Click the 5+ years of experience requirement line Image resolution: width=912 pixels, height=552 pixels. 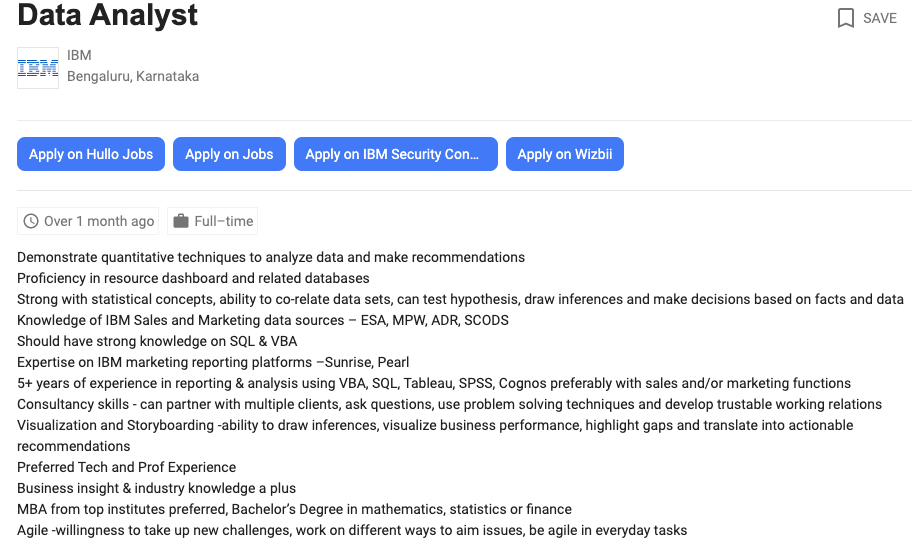pyautogui.click(x=434, y=383)
